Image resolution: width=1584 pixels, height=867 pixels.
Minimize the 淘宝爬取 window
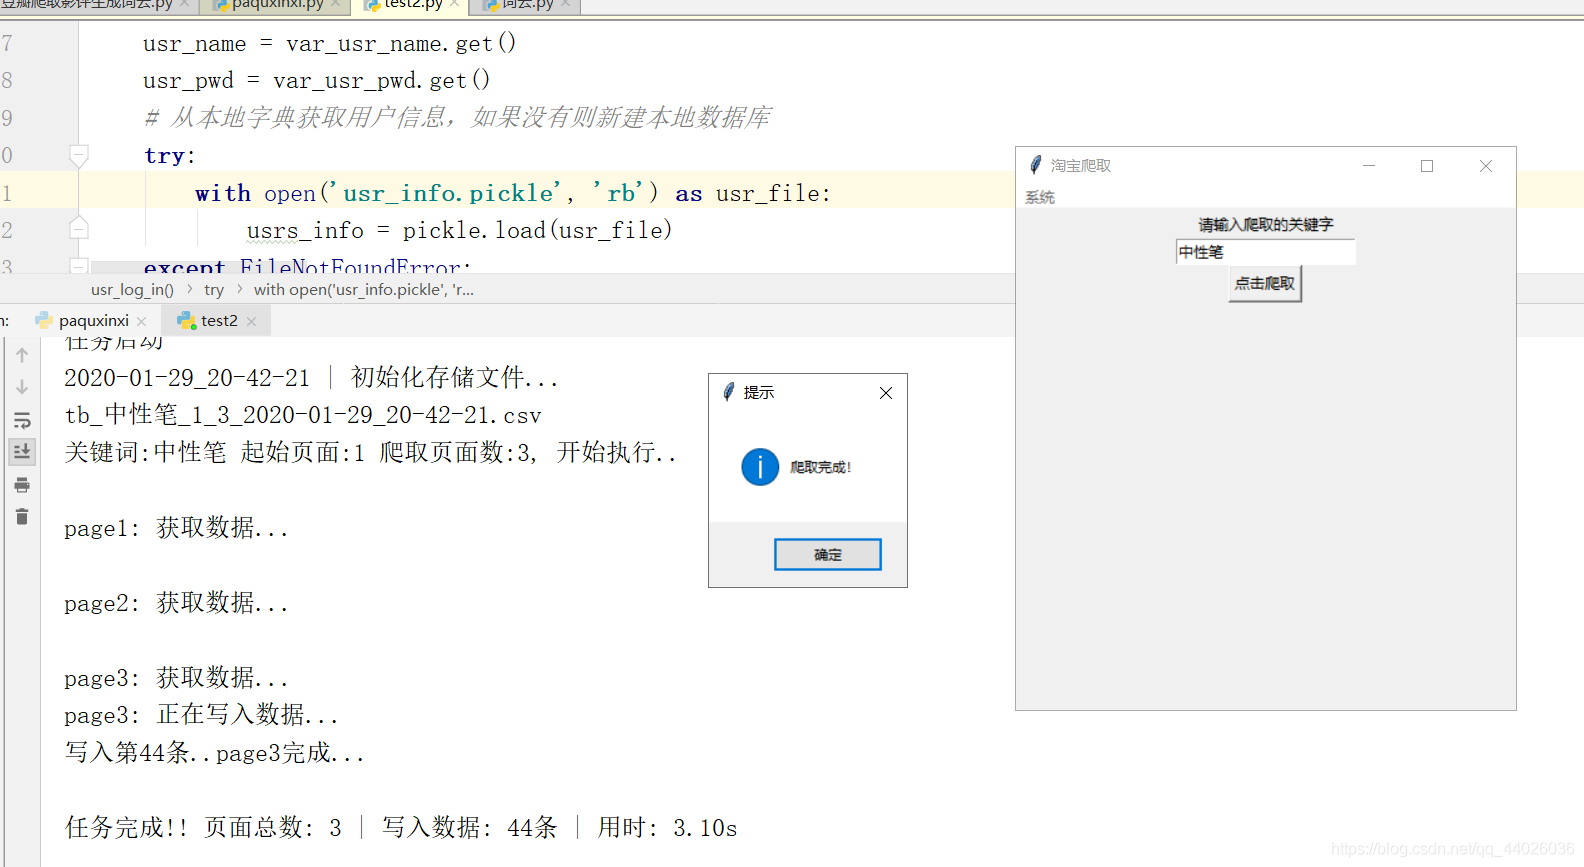[1369, 166]
